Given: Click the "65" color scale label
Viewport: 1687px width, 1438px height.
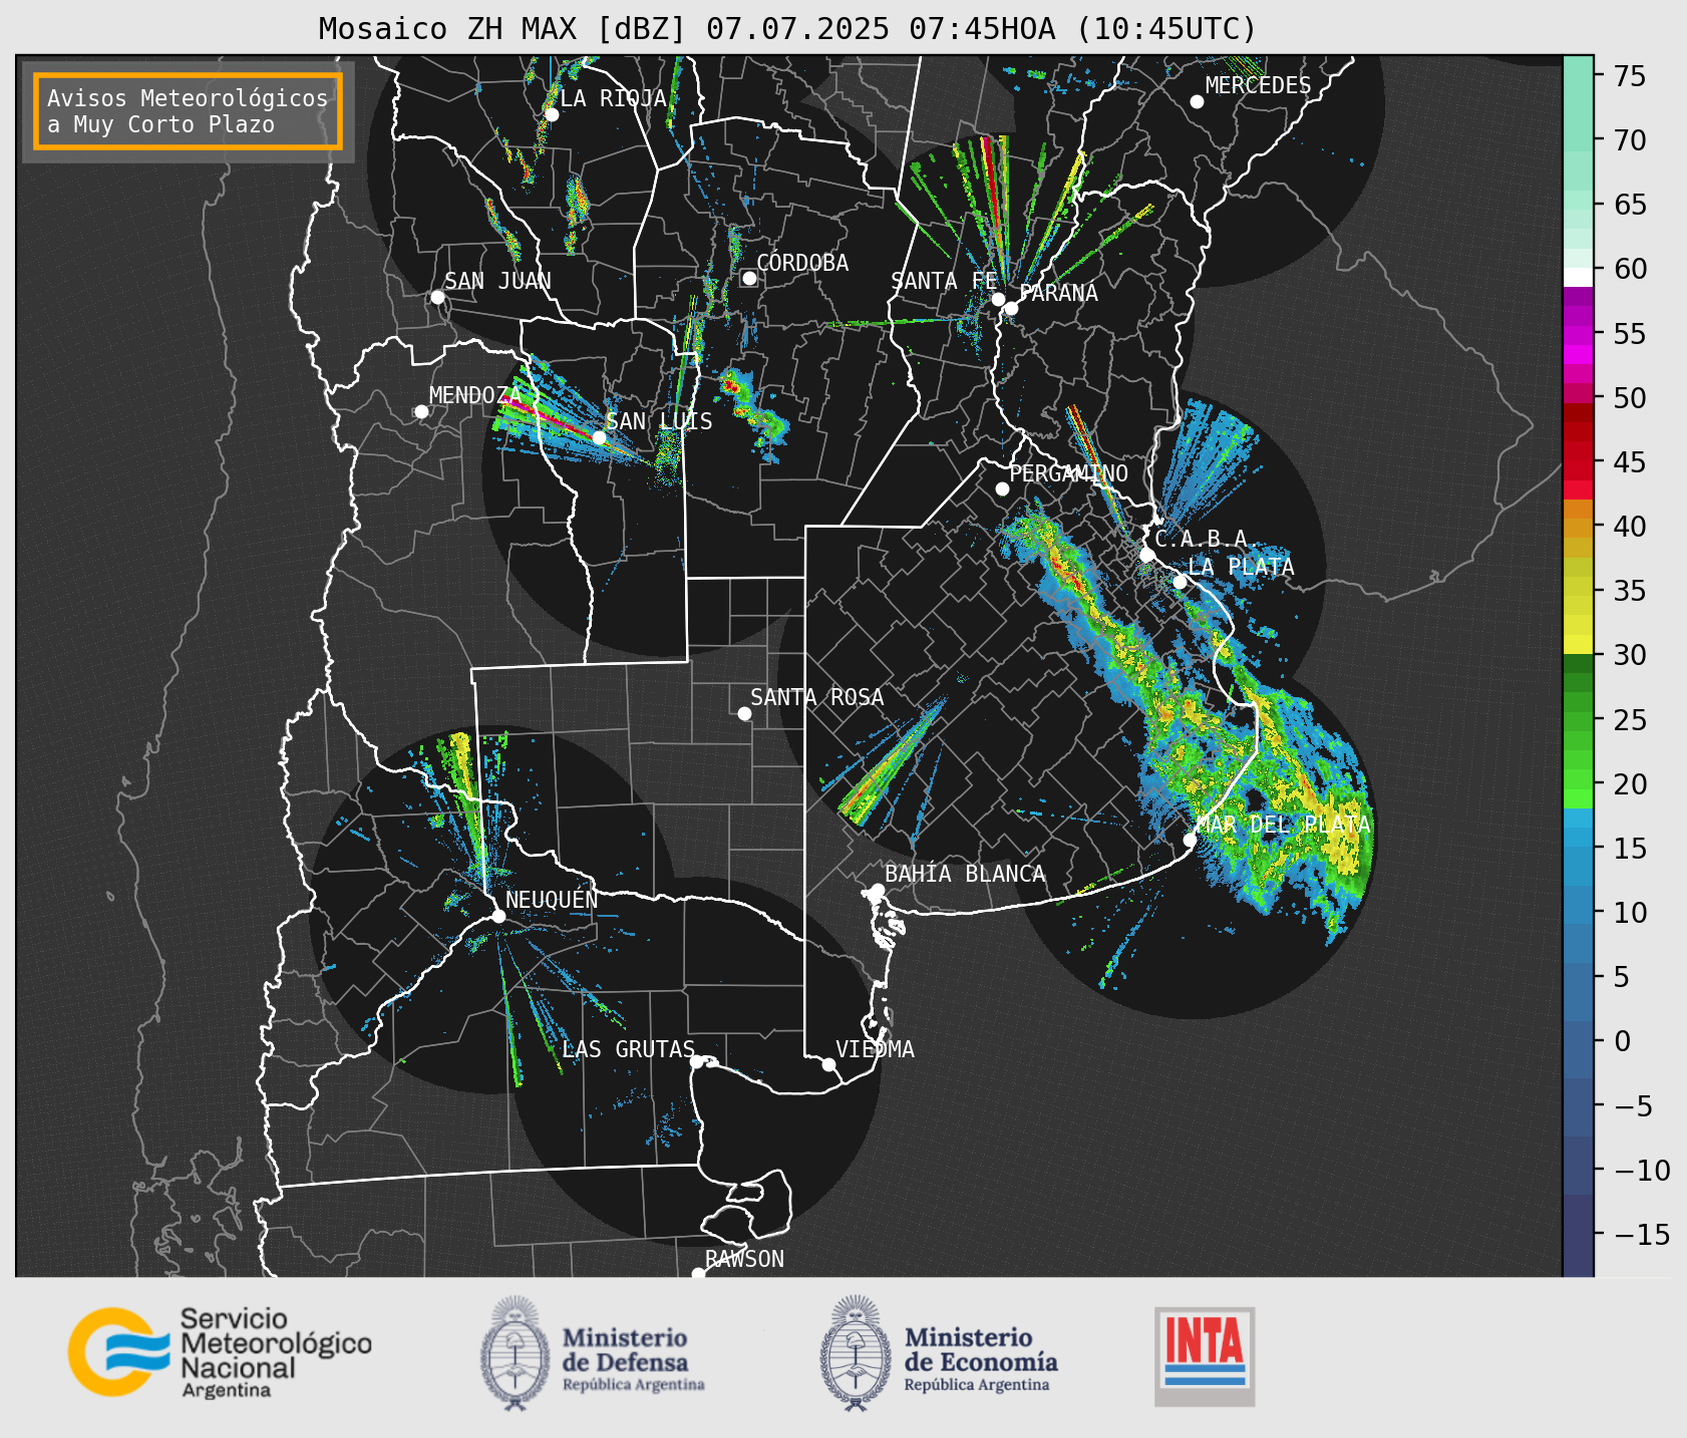Looking at the screenshot, I should (1629, 205).
